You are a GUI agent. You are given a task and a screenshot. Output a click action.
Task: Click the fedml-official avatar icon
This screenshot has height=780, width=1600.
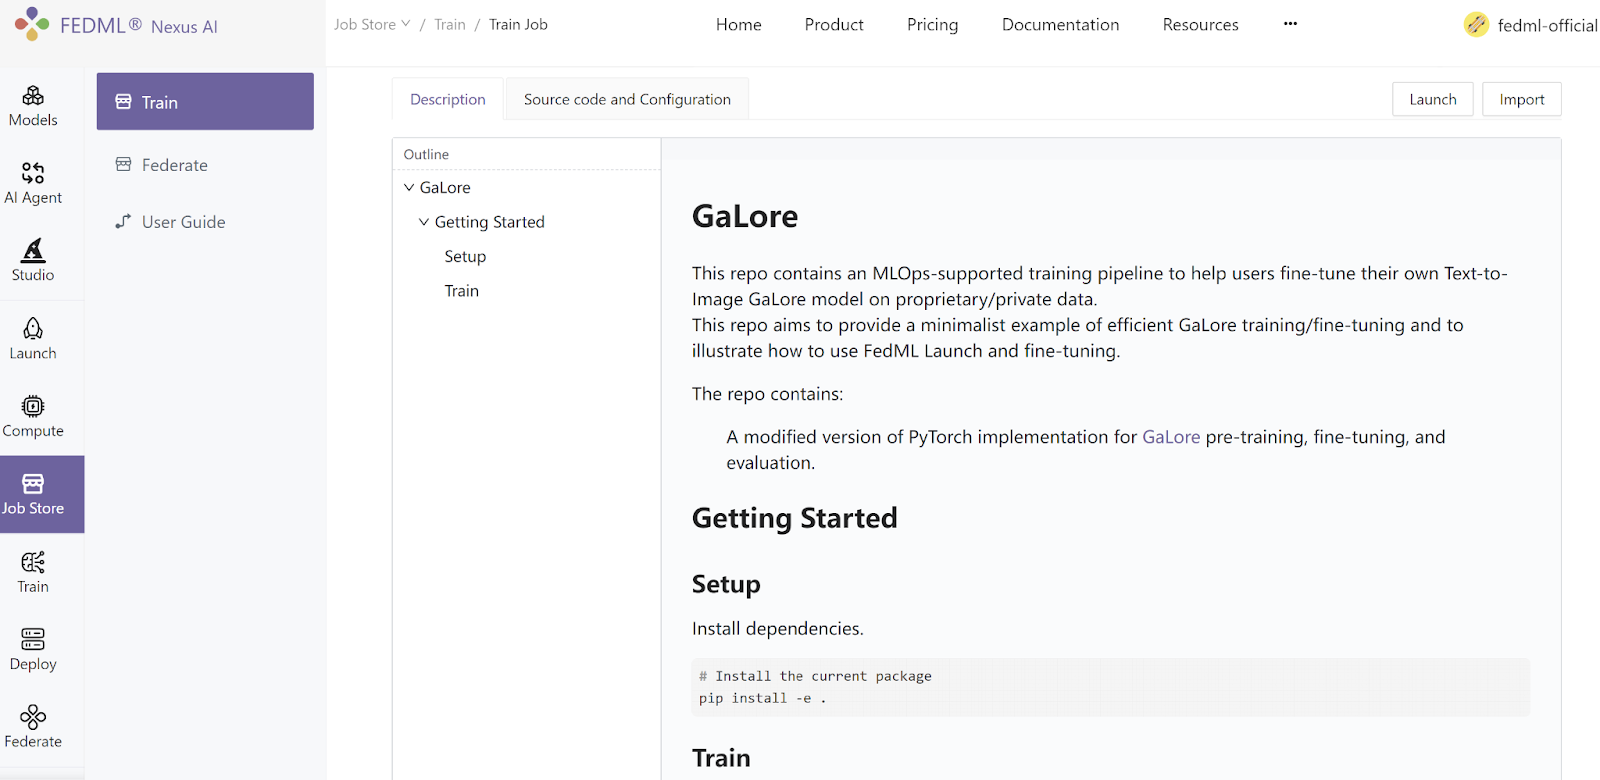pyautogui.click(x=1476, y=25)
